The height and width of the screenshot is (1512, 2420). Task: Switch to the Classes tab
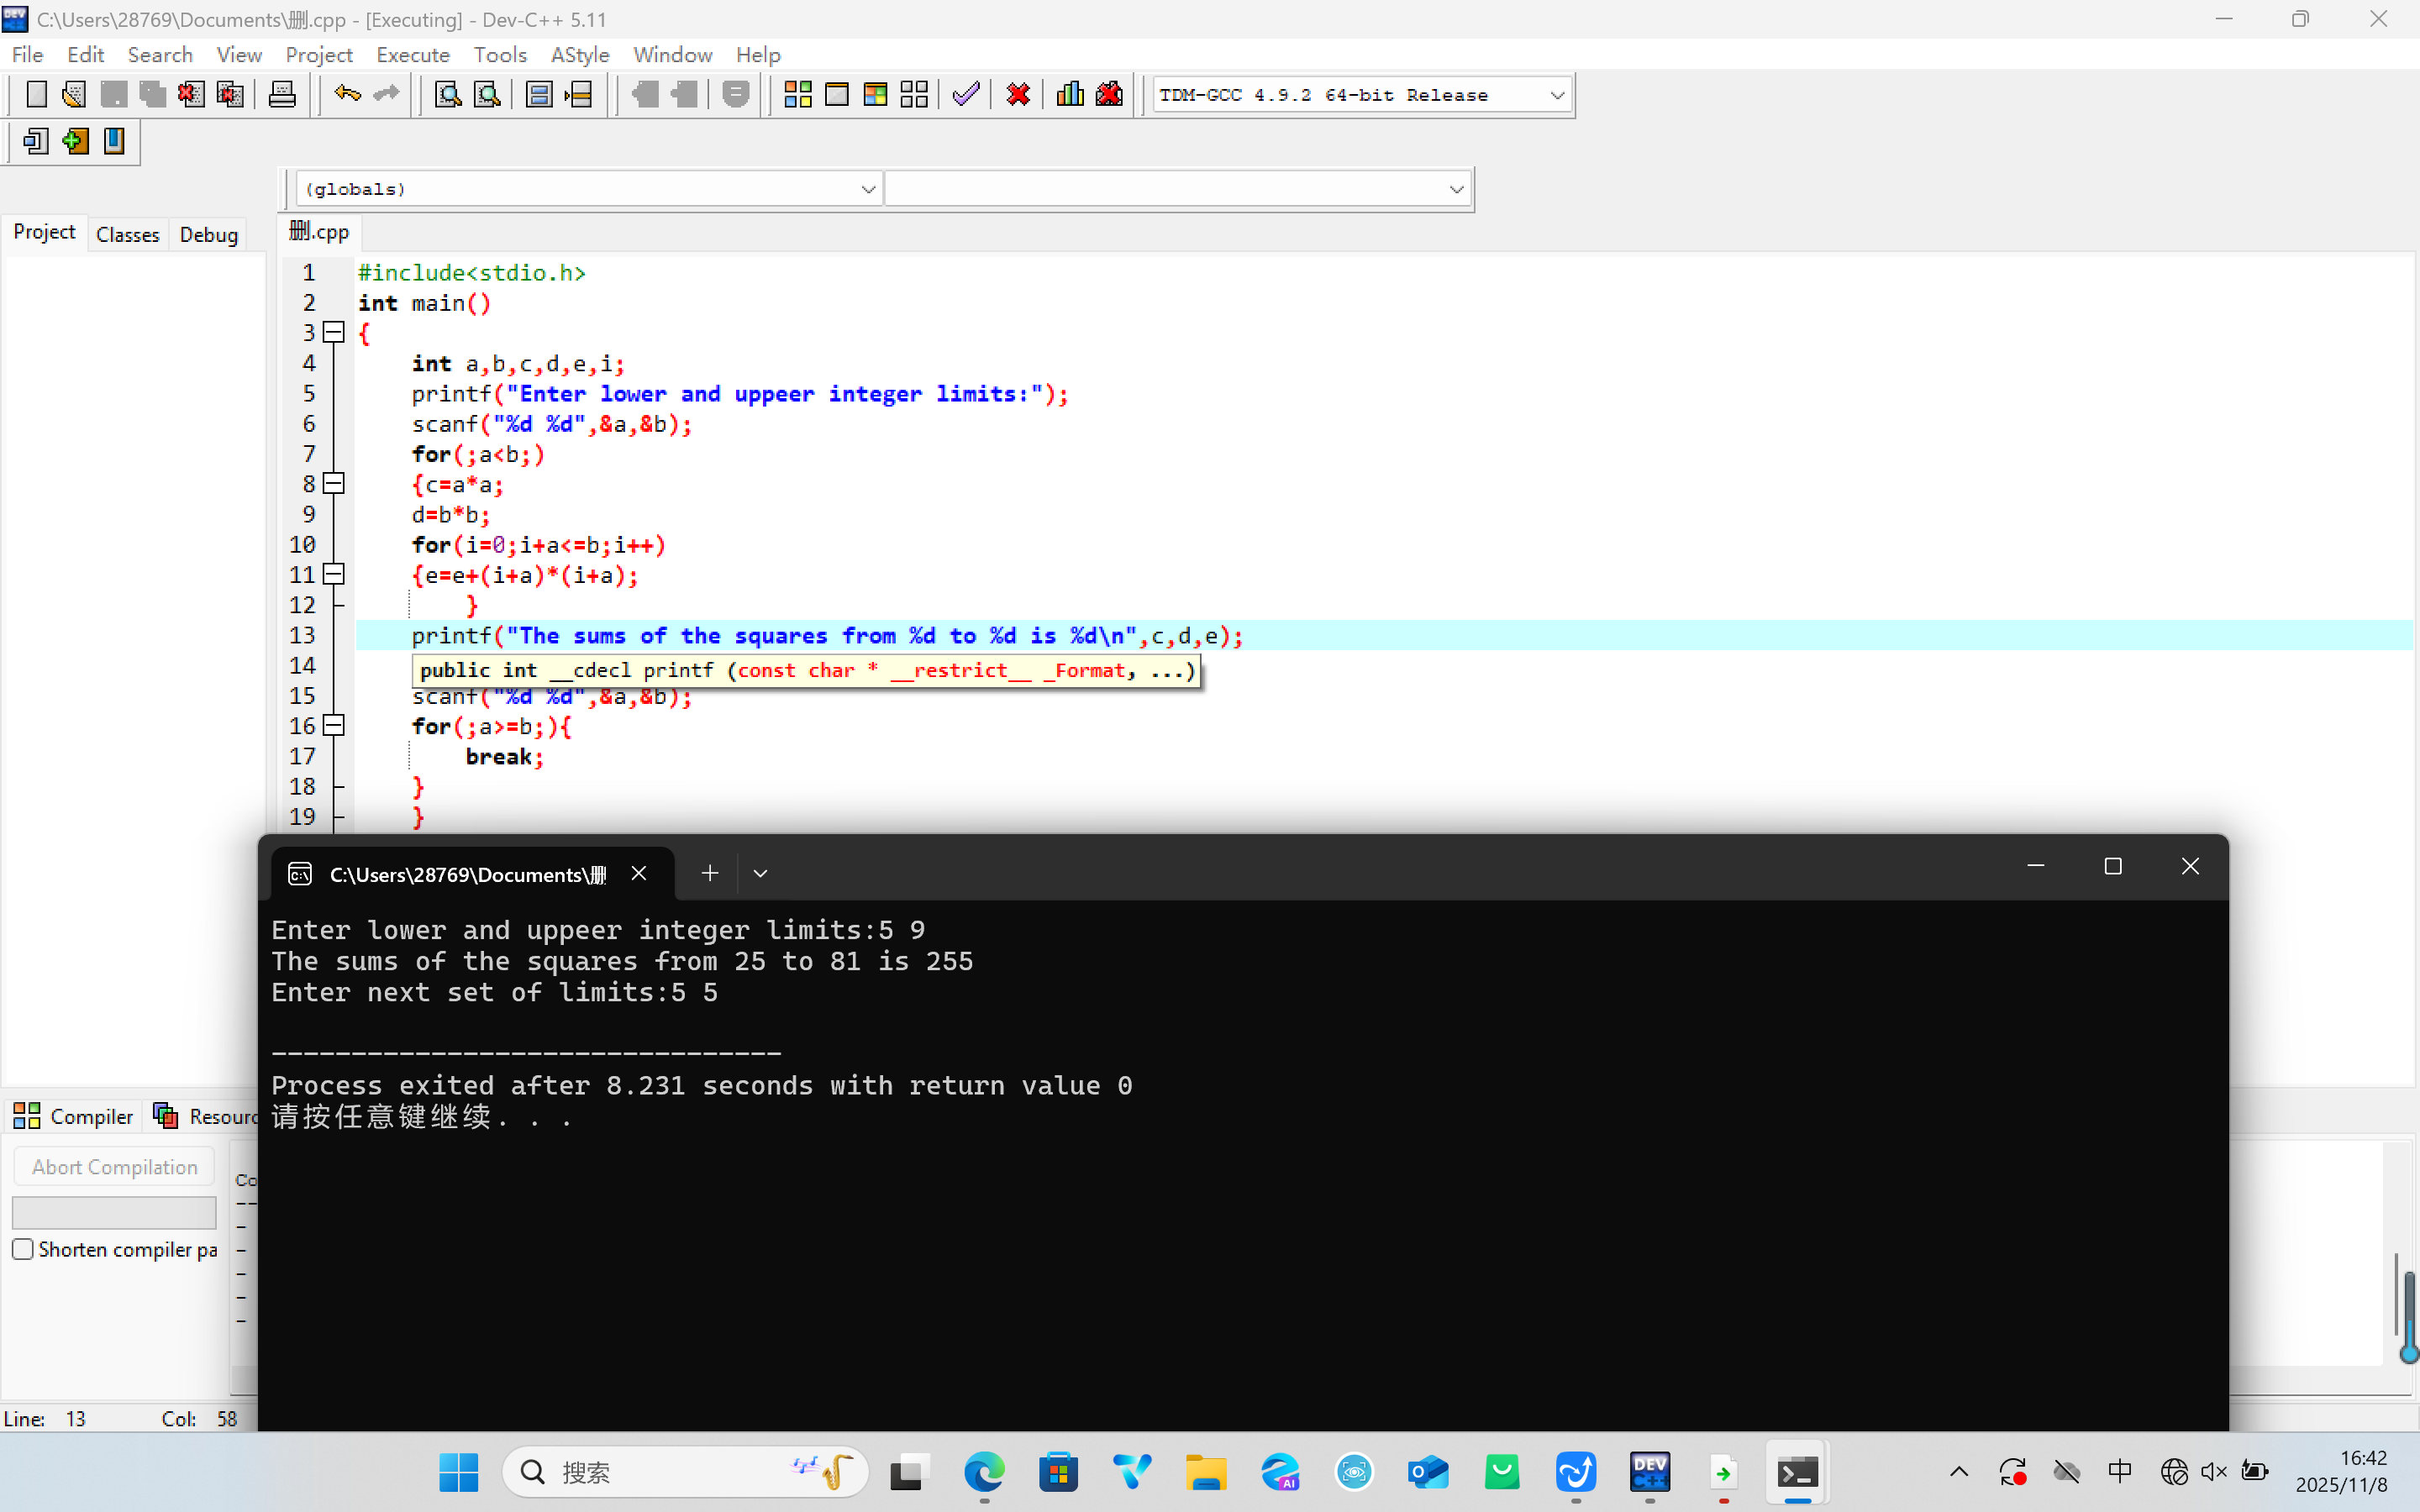click(x=127, y=234)
